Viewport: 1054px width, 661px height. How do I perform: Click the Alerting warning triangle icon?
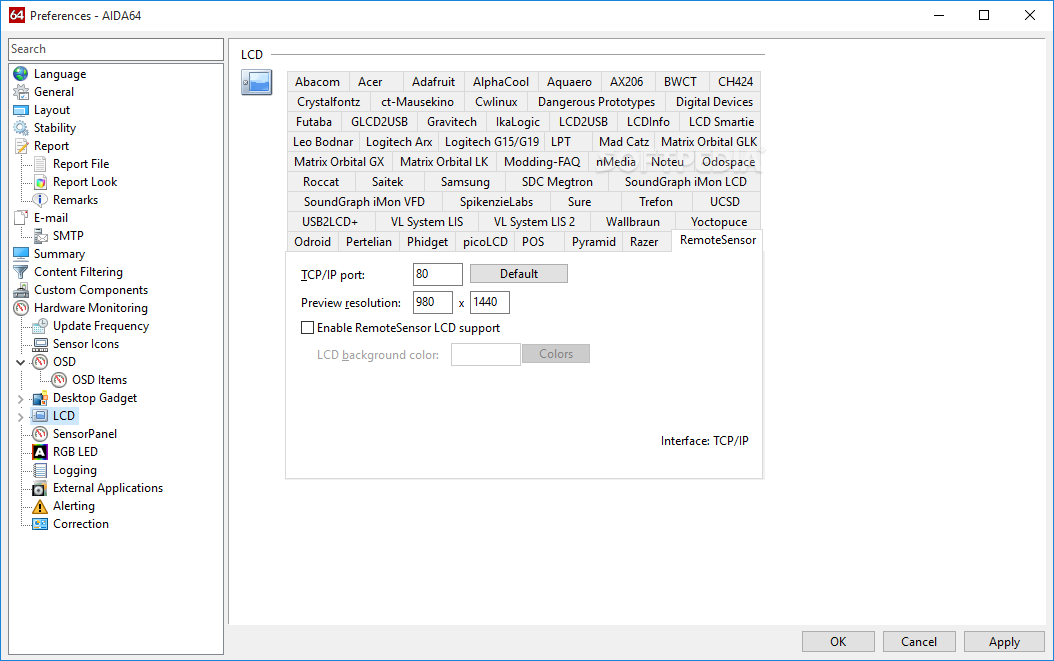40,506
